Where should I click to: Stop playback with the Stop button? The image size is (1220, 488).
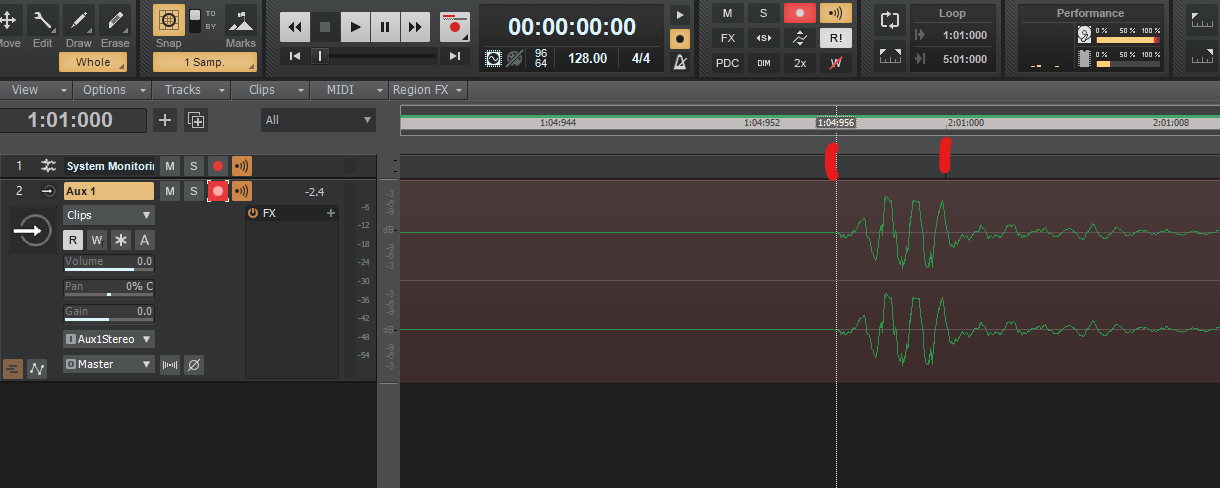324,27
